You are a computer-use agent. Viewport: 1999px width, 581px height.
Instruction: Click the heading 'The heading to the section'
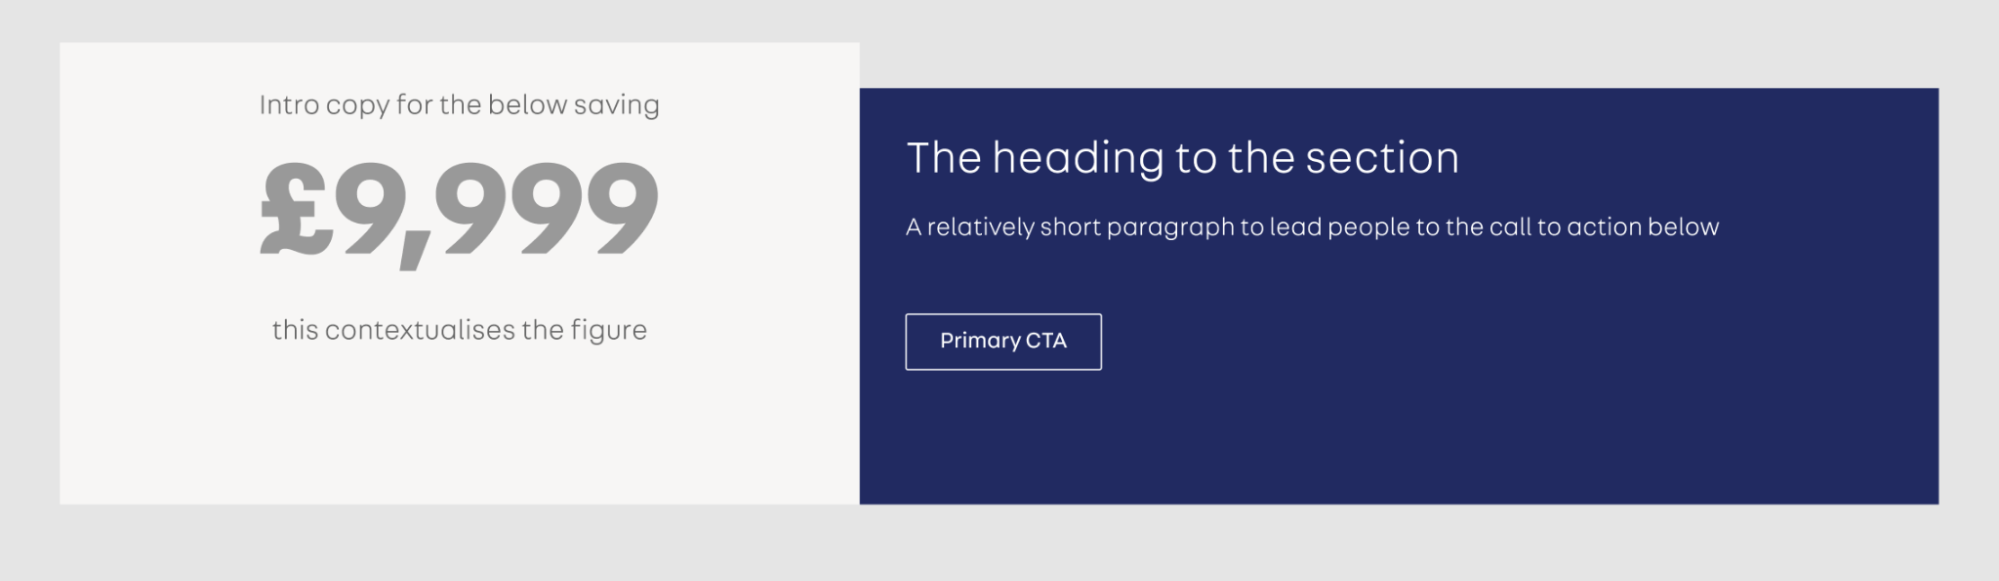click(1183, 156)
